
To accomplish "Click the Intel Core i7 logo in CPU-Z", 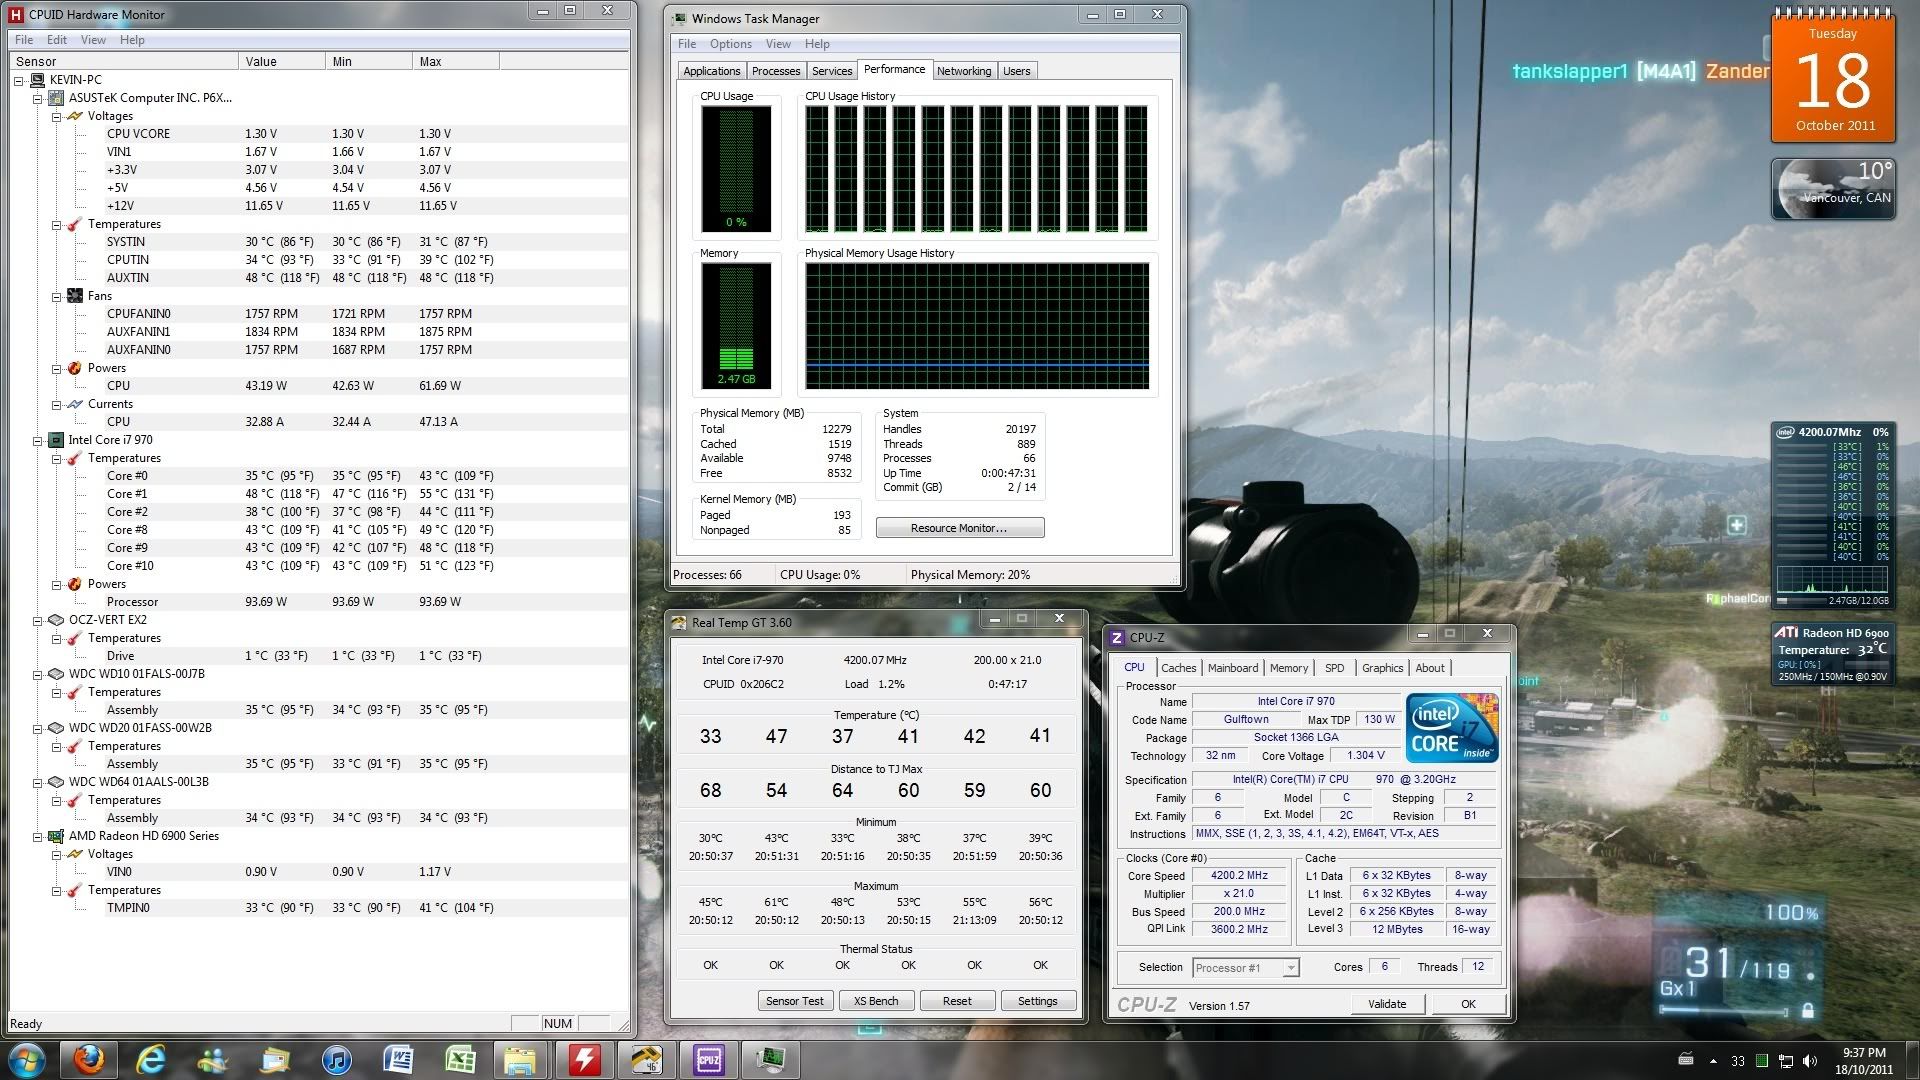I will (x=1452, y=728).
